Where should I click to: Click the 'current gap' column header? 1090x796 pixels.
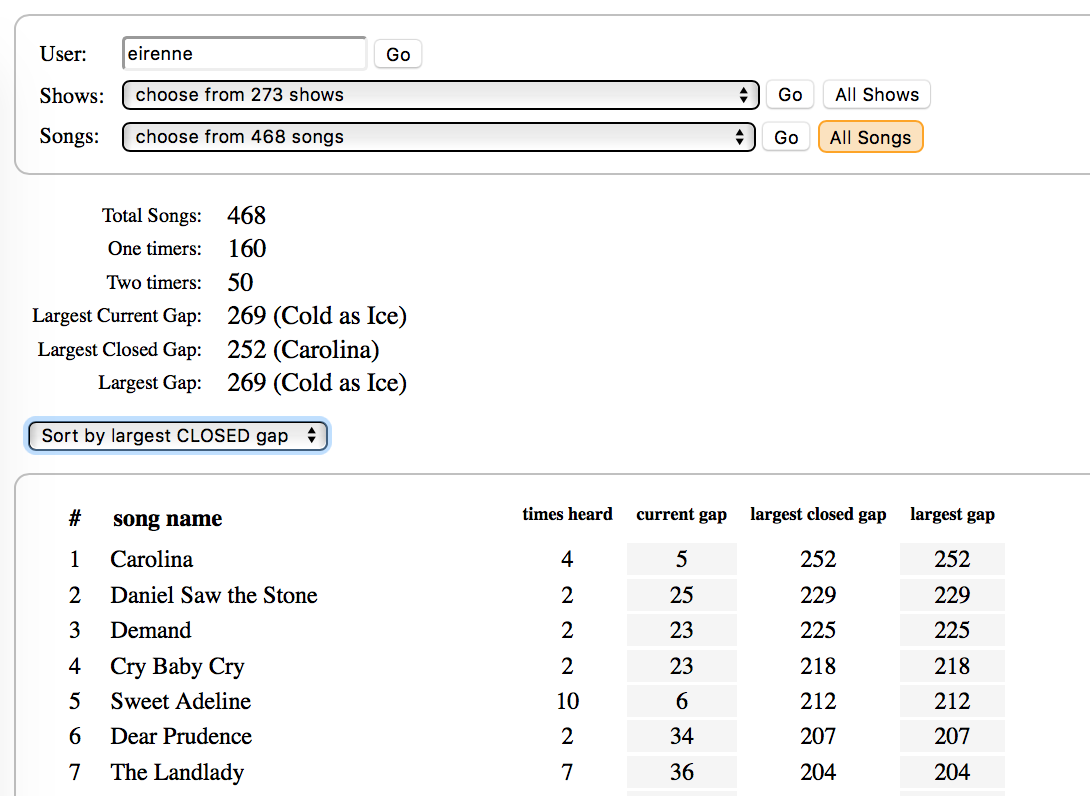pos(681,515)
